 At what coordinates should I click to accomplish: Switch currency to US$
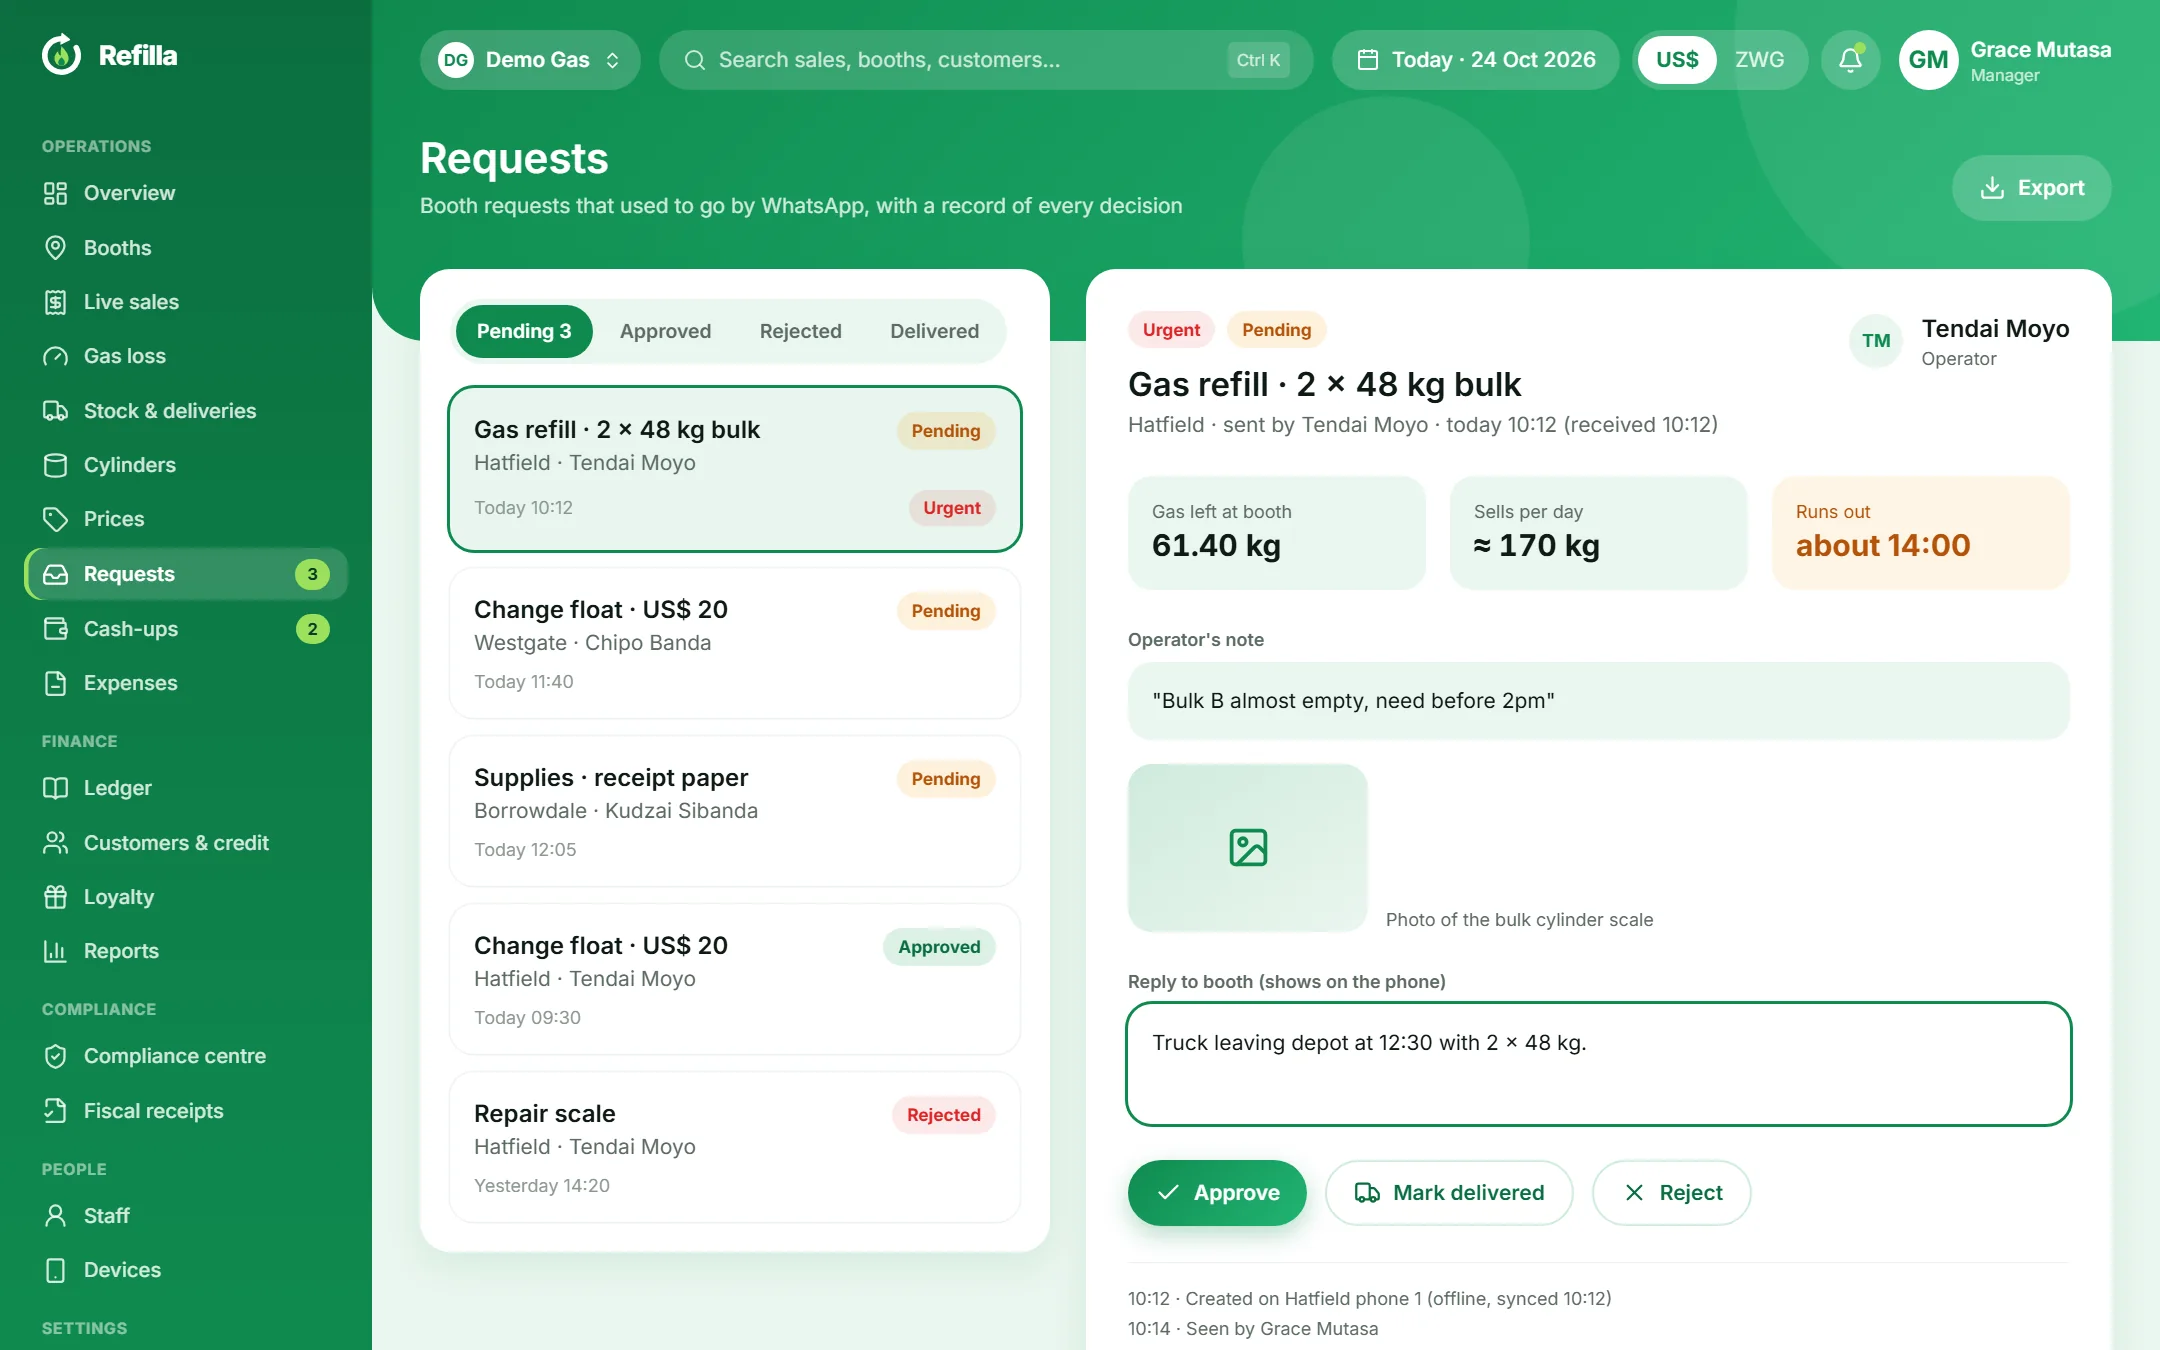(x=1677, y=60)
